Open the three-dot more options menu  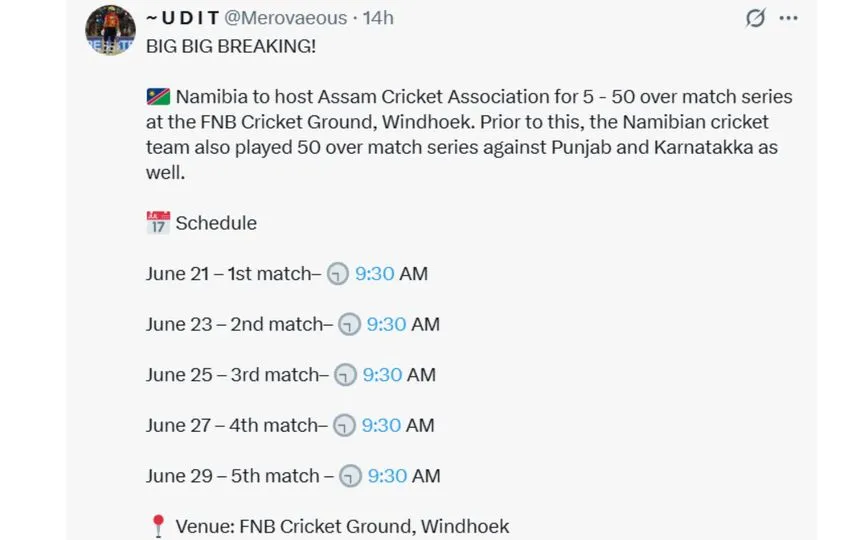click(789, 18)
